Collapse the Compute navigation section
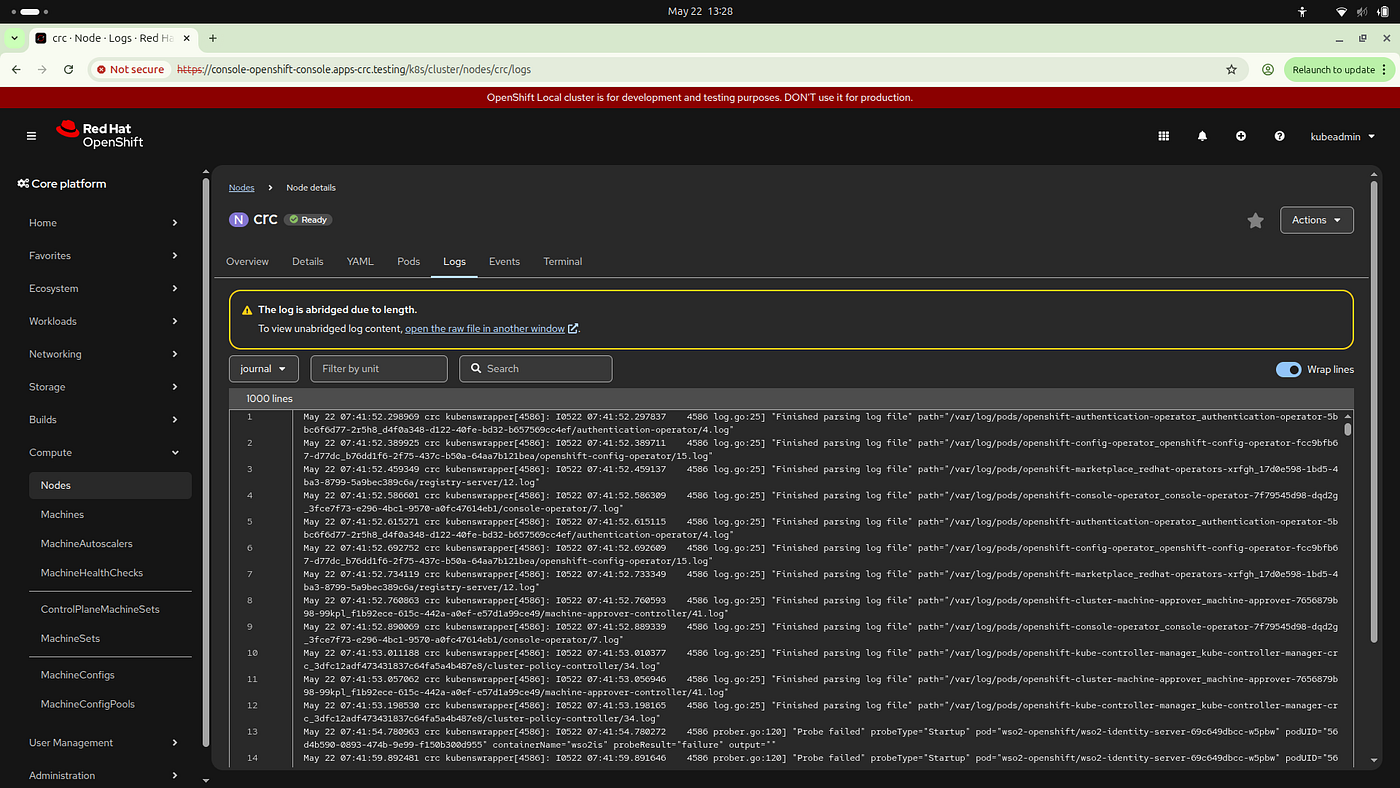Screen dimensions: 1400x788 (104, 453)
